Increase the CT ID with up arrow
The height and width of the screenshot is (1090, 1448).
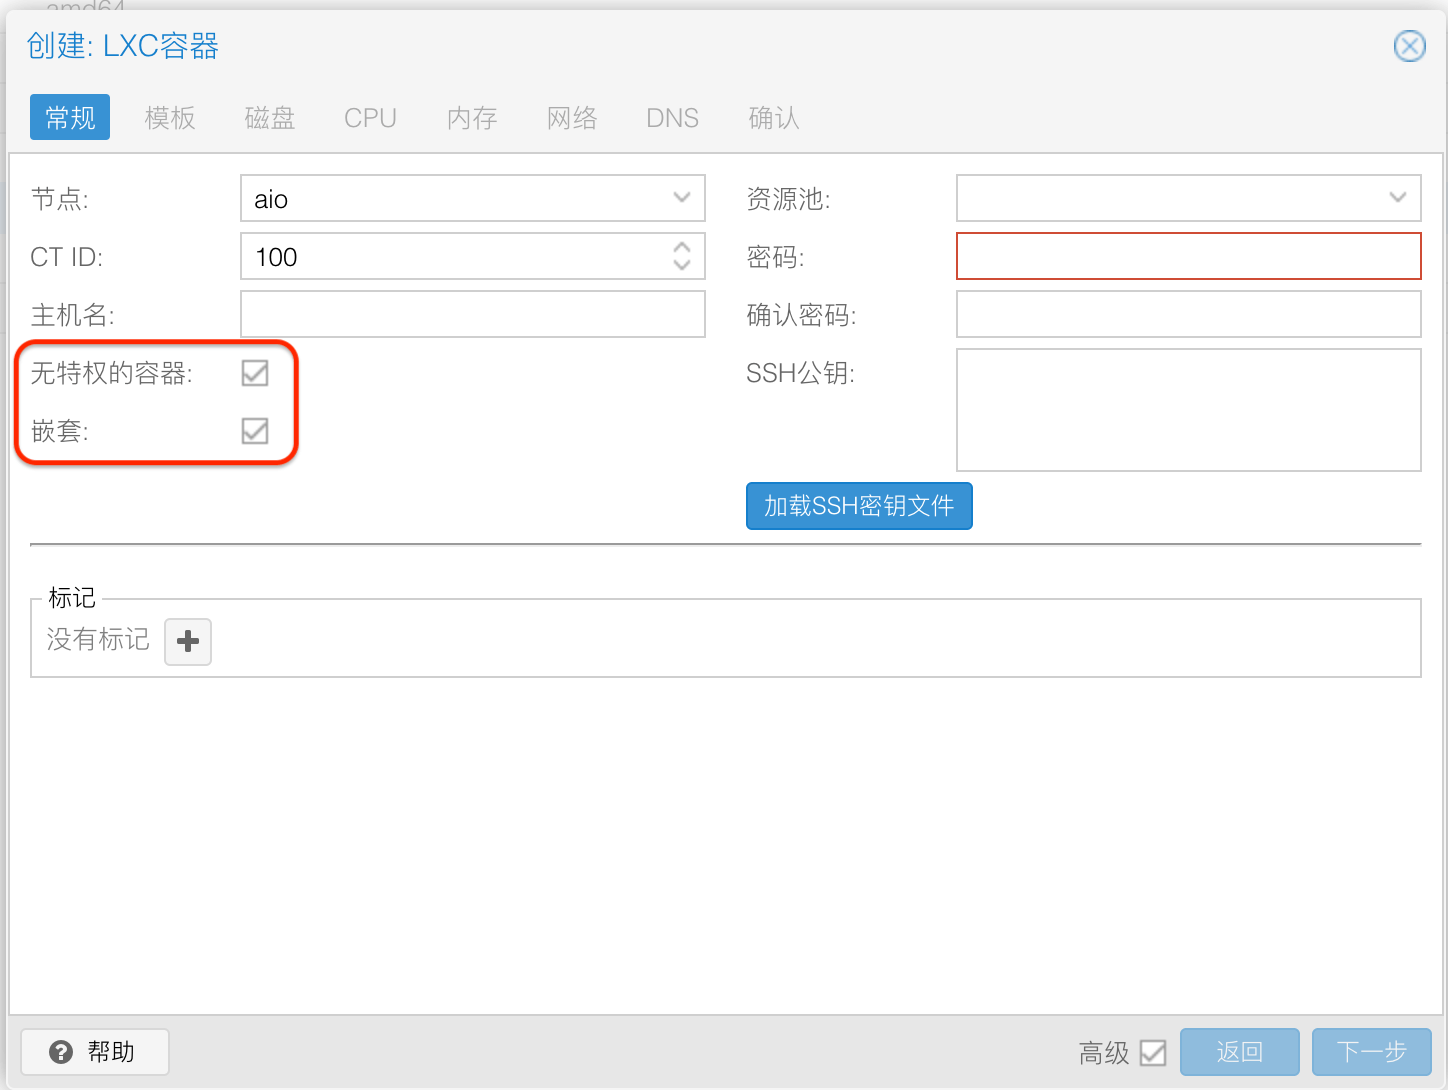pos(682,247)
